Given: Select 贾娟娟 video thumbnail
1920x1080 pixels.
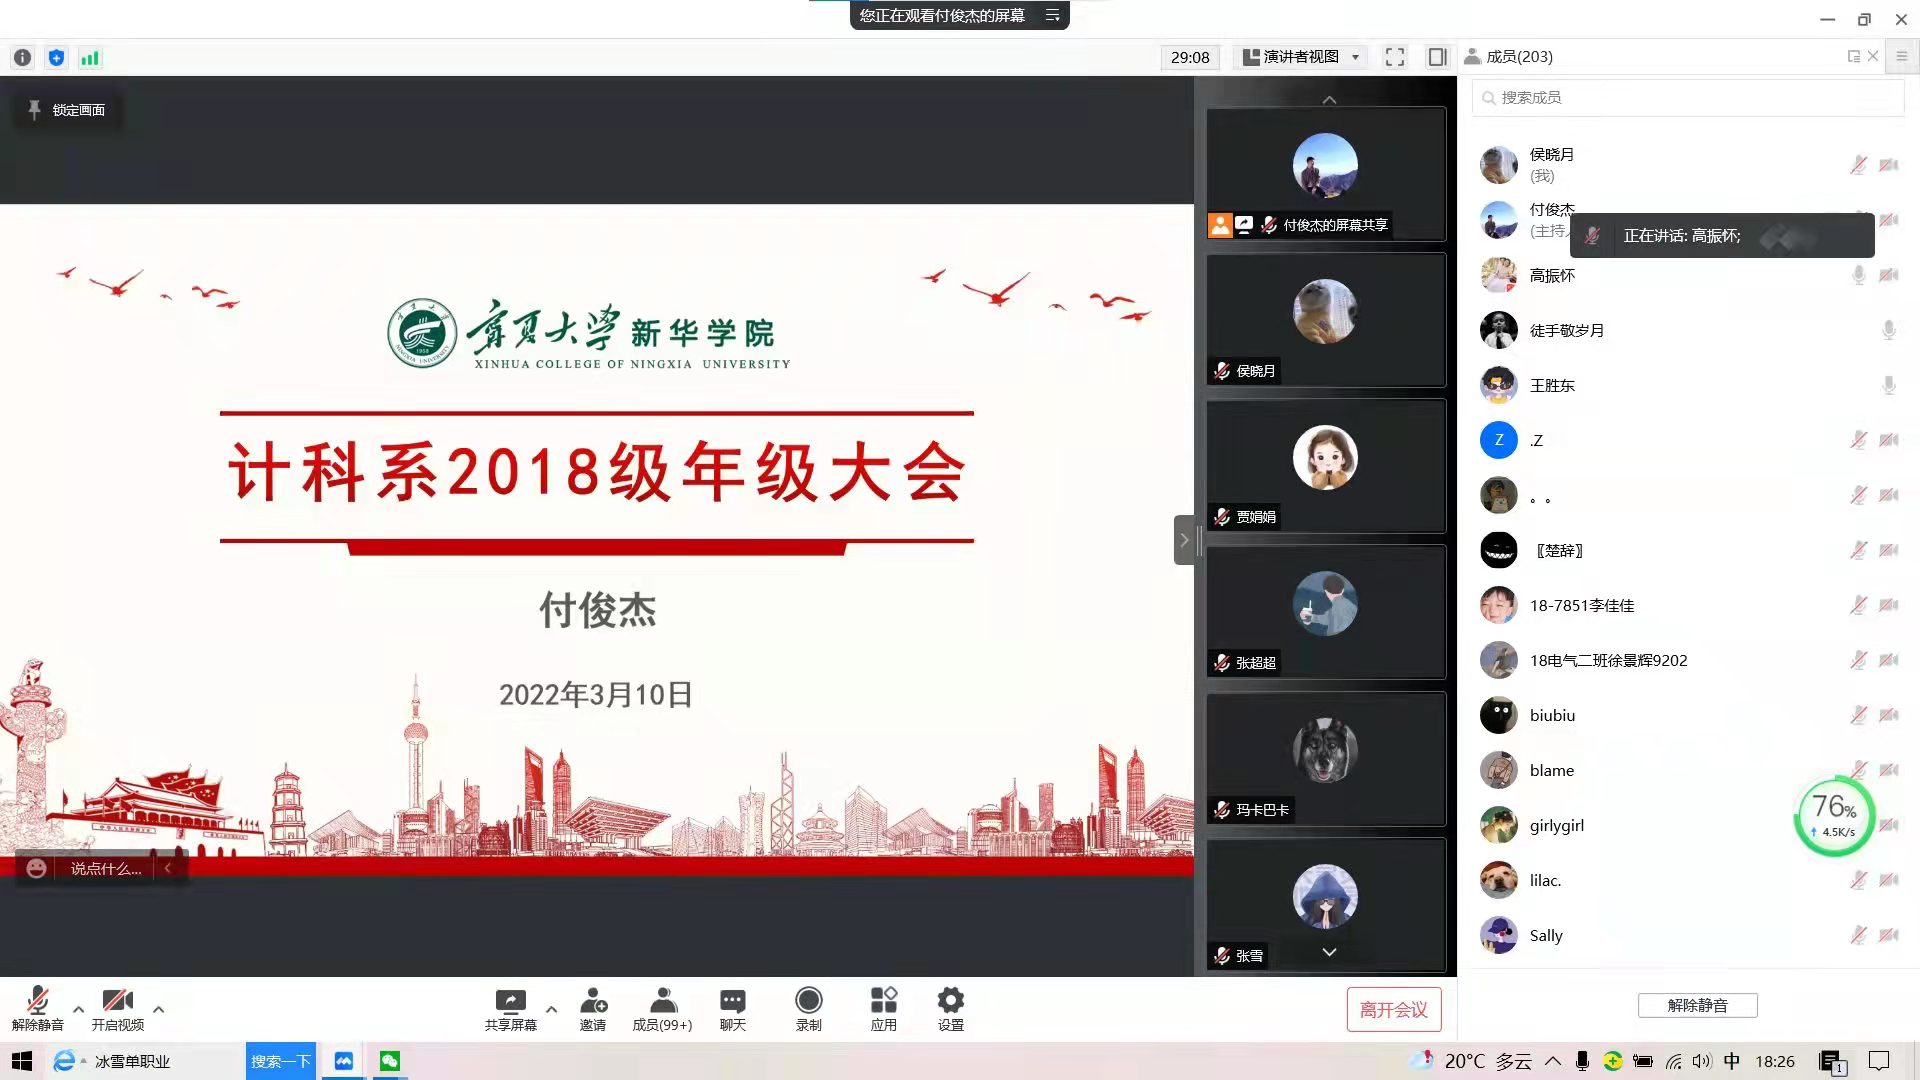Looking at the screenshot, I should point(1326,466).
